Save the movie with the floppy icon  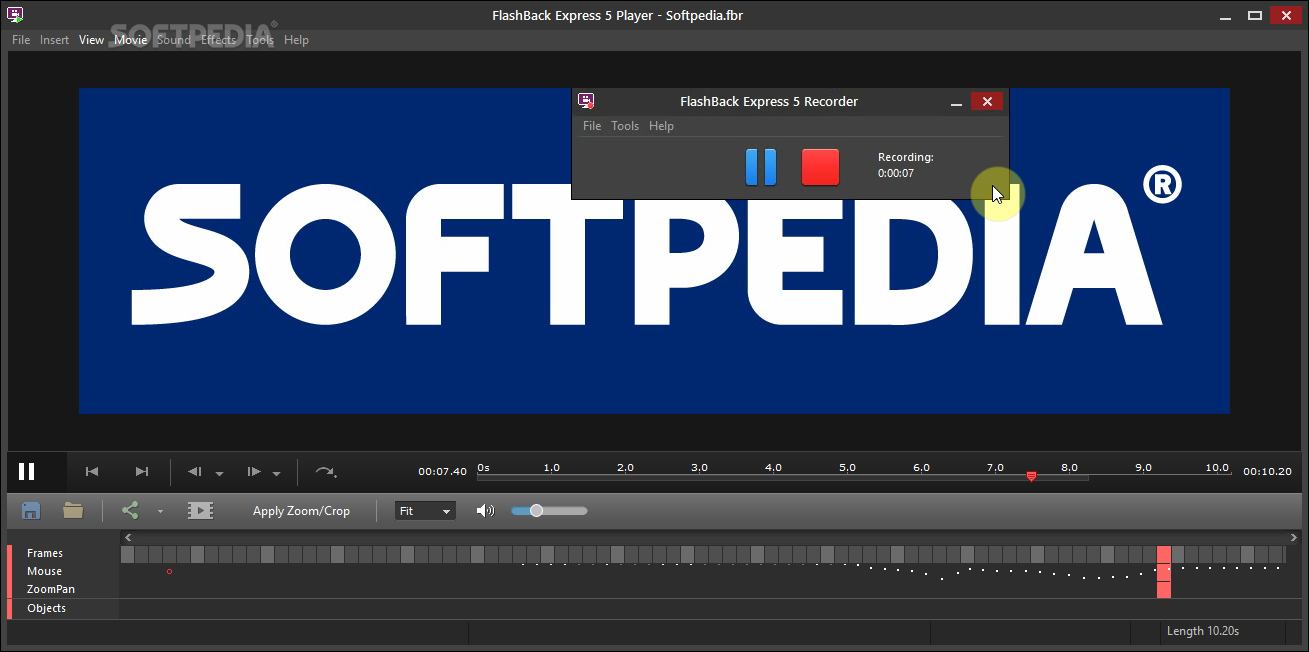coord(31,510)
